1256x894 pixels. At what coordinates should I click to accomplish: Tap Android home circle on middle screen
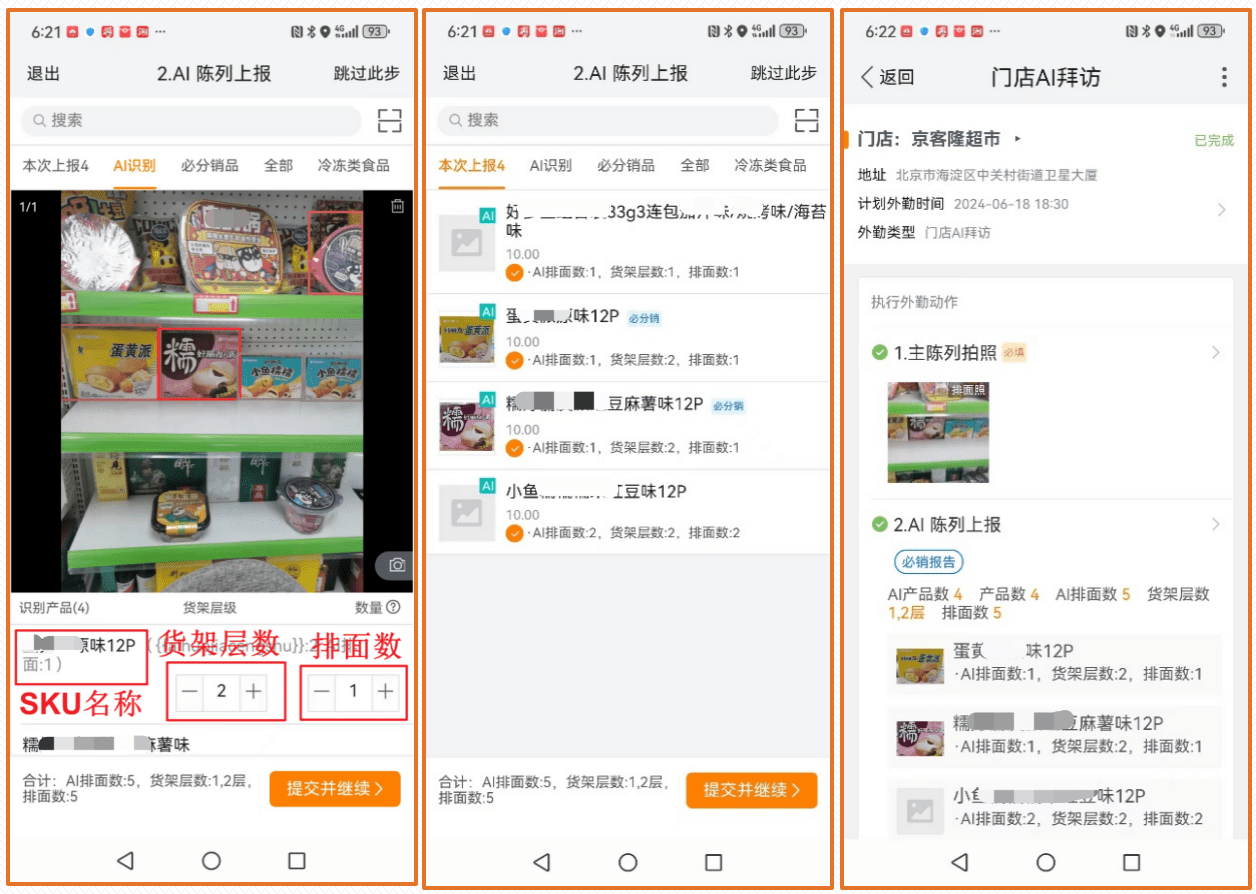pos(627,861)
